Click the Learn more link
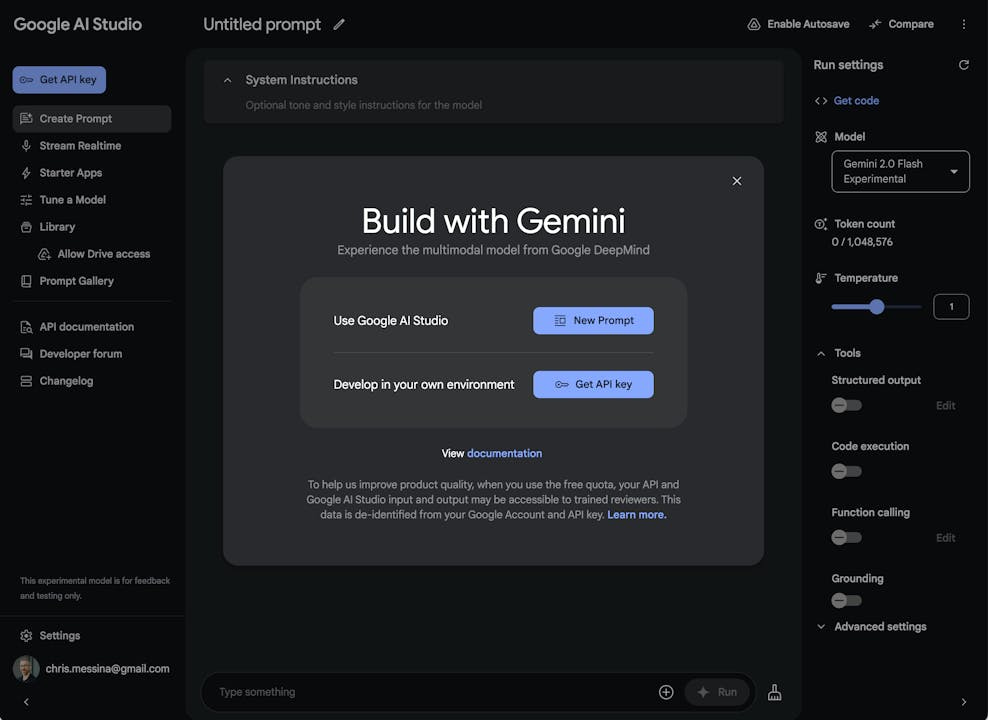 [x=636, y=515]
